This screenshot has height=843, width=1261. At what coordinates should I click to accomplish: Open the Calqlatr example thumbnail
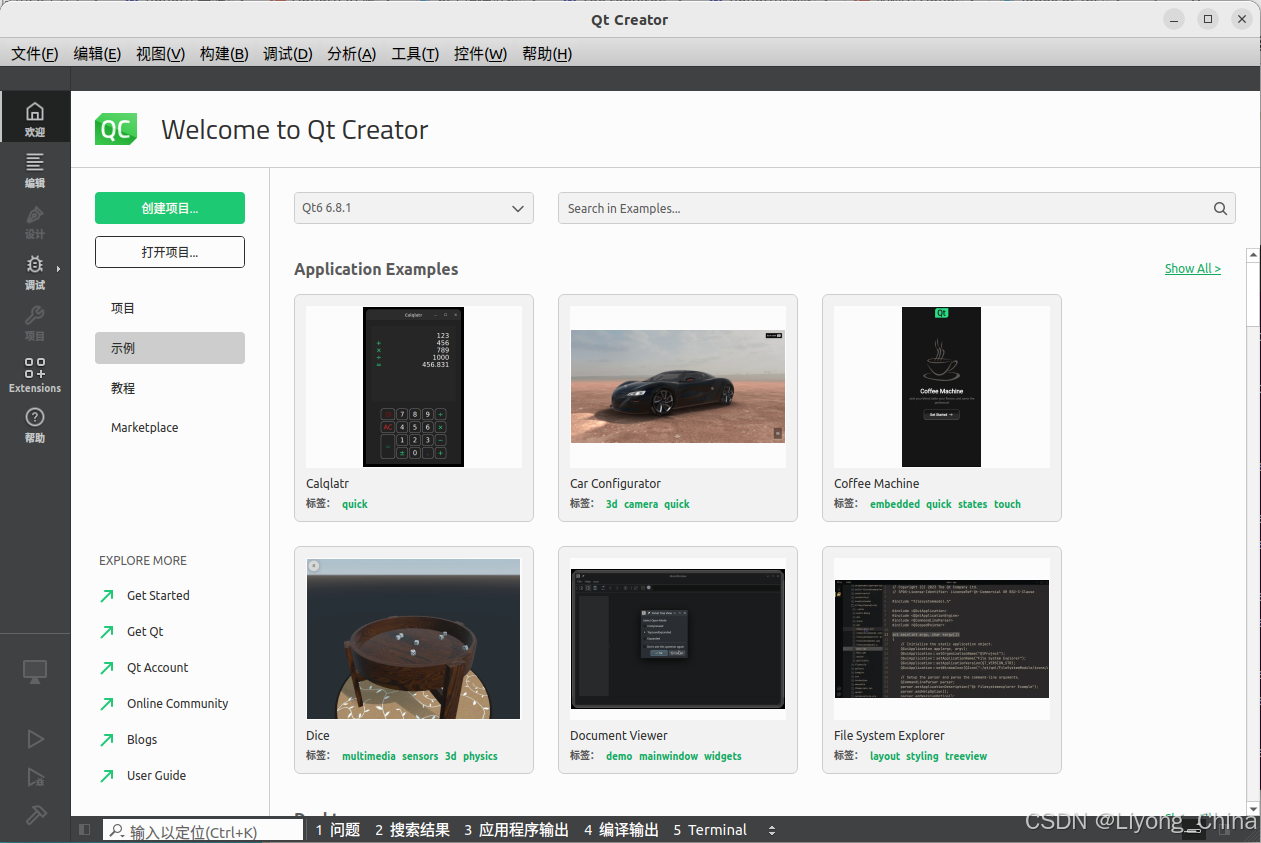click(x=414, y=387)
